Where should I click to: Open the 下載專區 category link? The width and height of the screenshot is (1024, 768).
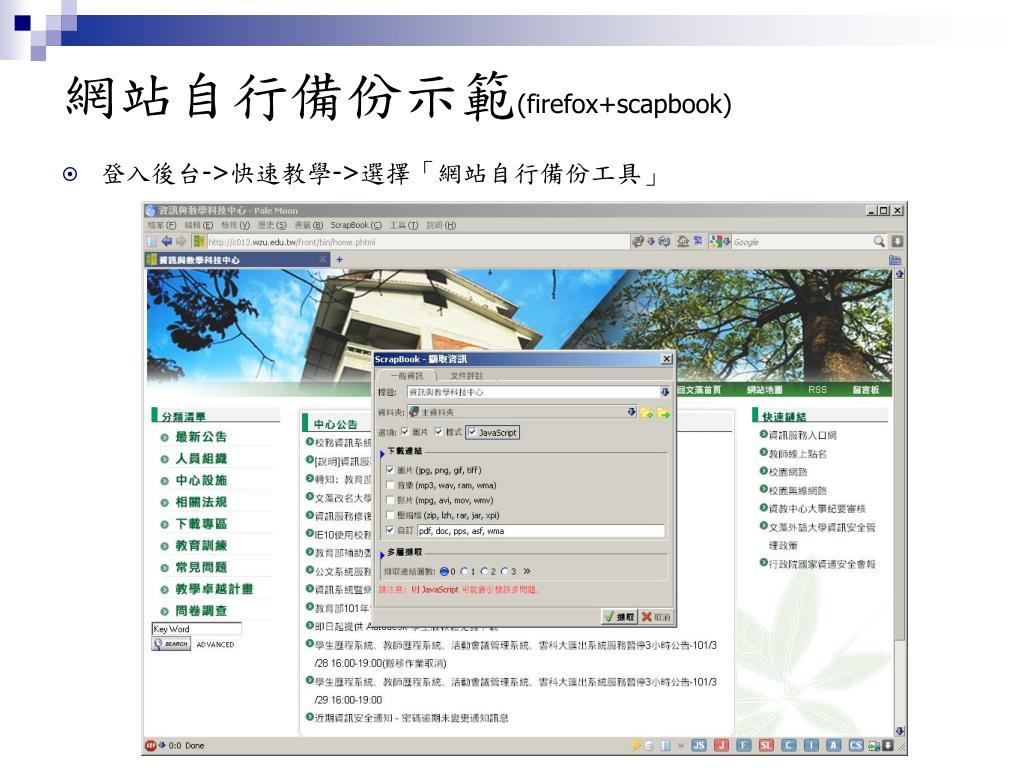pyautogui.click(x=201, y=524)
